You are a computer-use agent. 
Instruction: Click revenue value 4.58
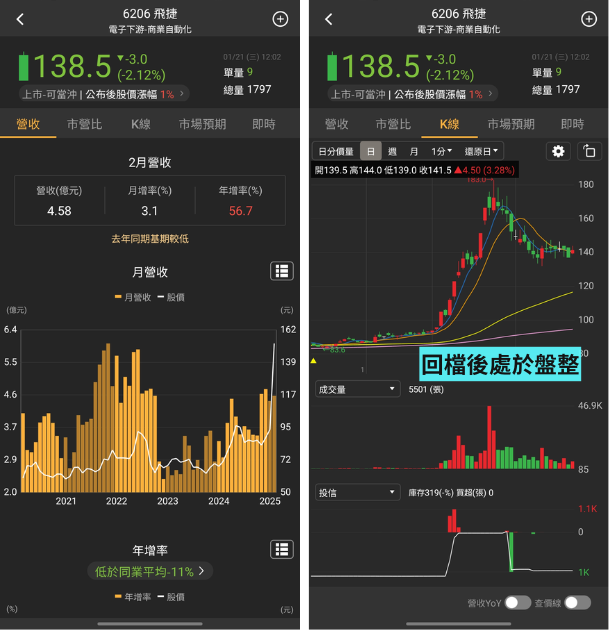tap(59, 211)
